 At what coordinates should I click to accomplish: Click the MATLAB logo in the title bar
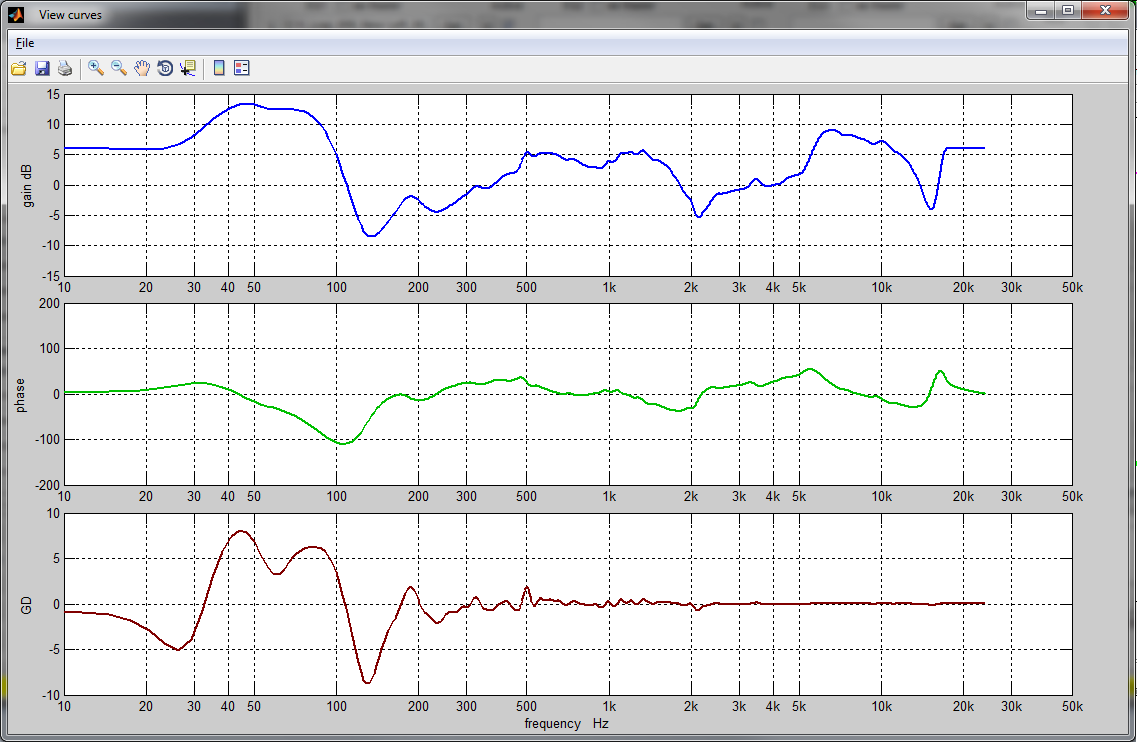click(16, 14)
